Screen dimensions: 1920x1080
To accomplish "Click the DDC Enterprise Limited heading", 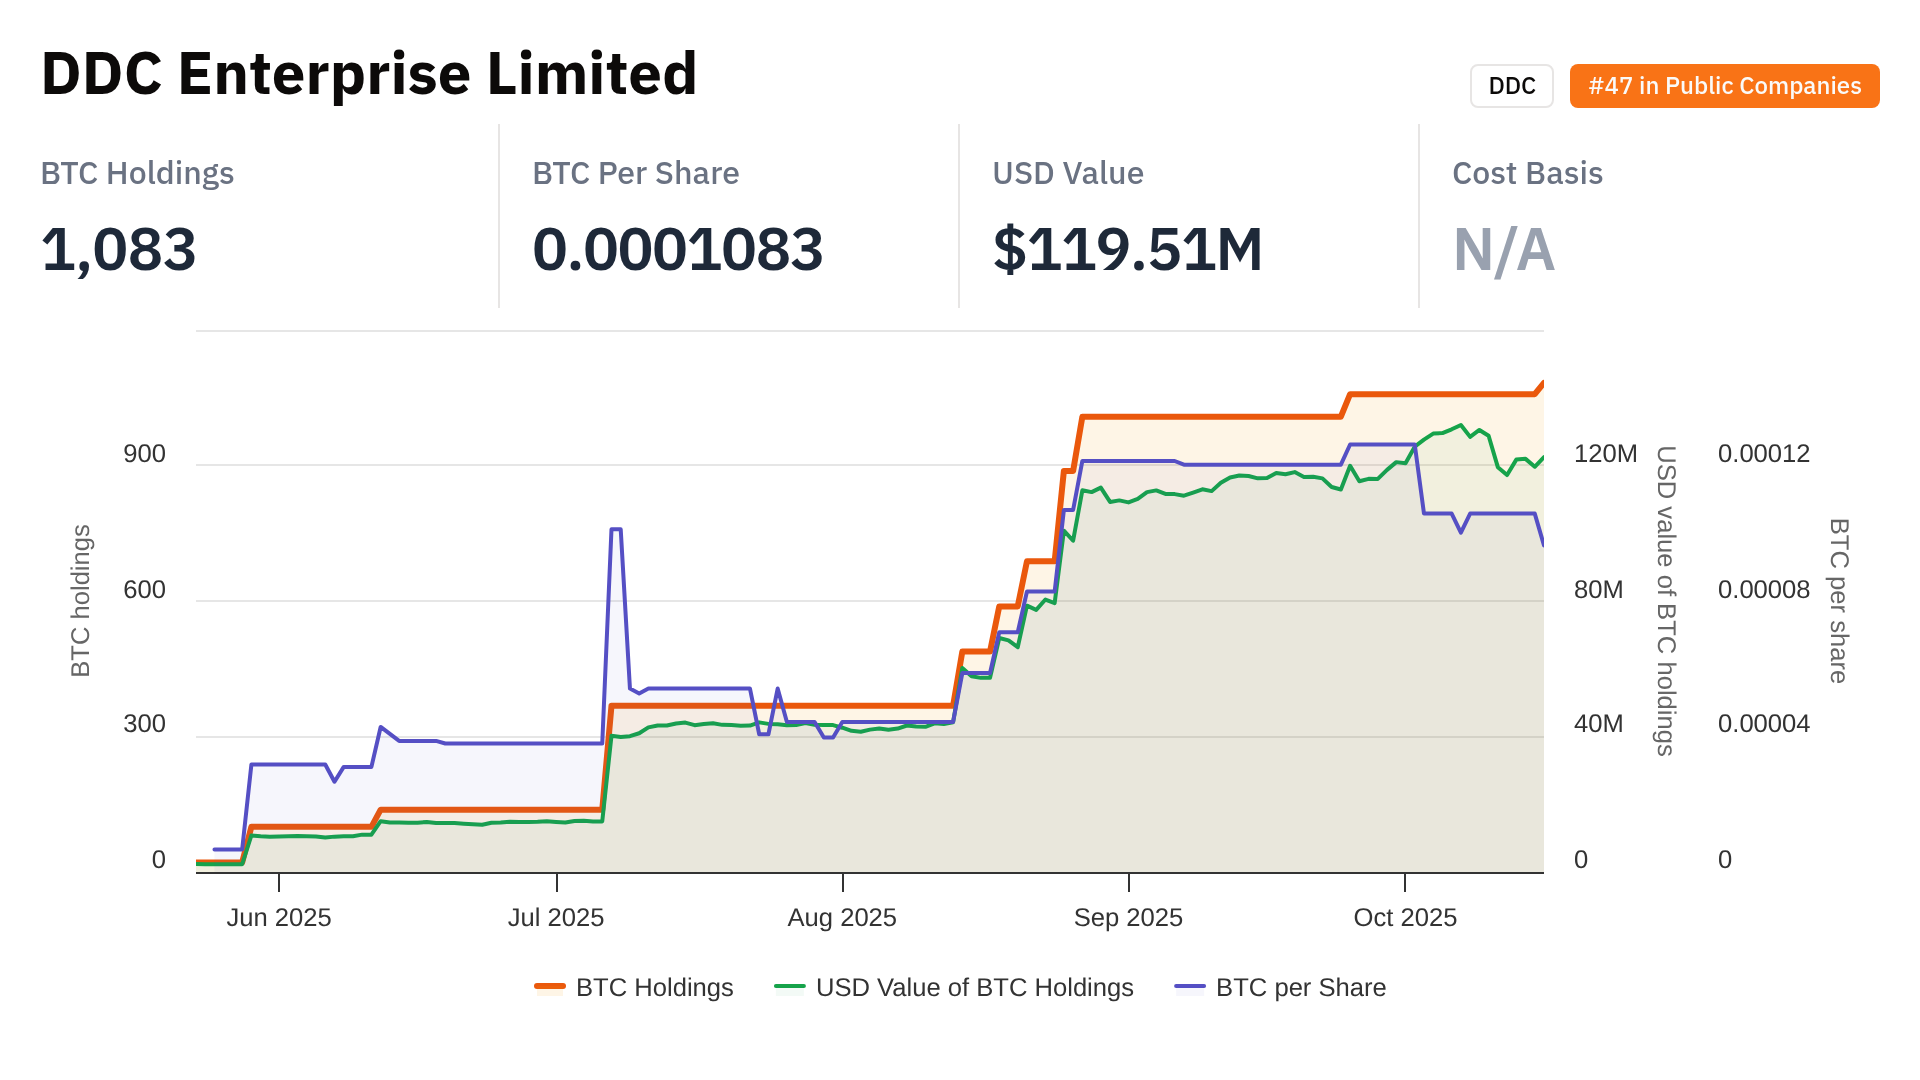I will [x=369, y=74].
